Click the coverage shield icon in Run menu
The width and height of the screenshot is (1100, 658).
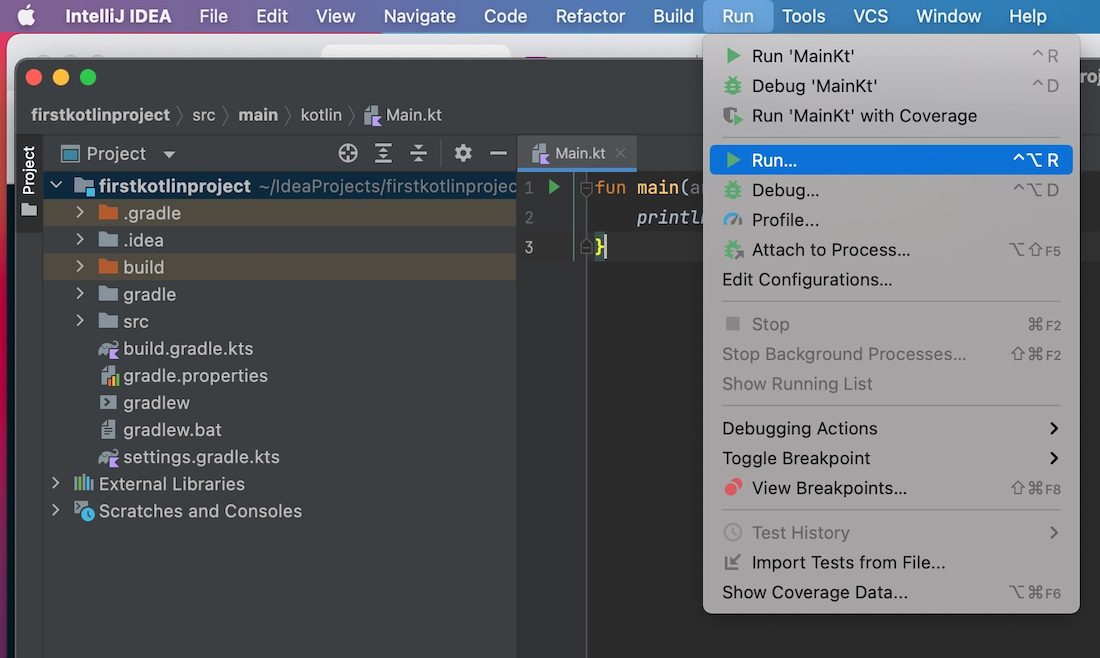click(733, 116)
